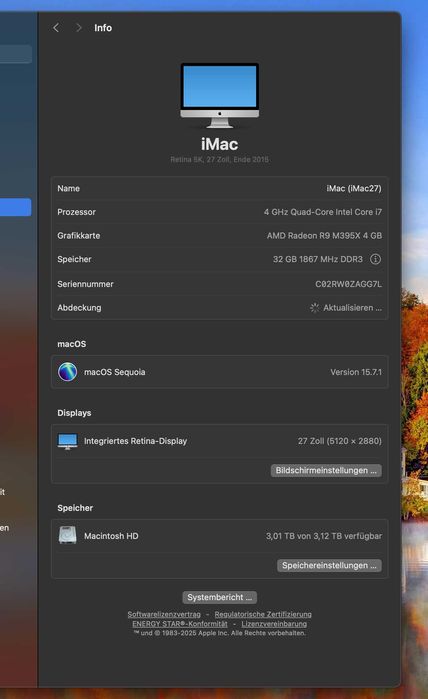Image resolution: width=428 pixels, height=699 pixels.
Task: Open Bildschirmeinstellungen button
Action: click(326, 470)
